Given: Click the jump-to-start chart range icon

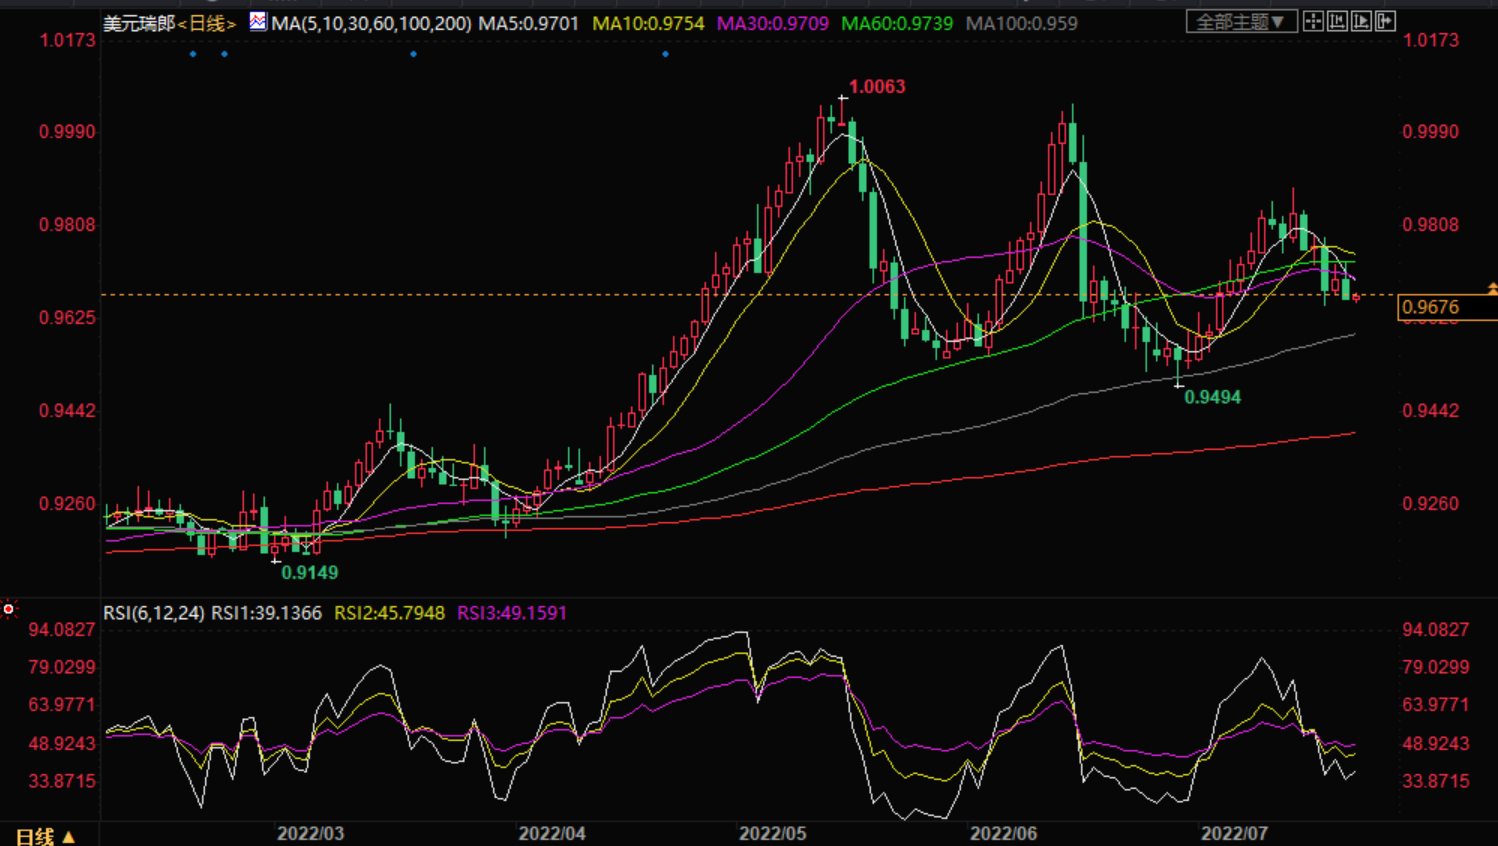Looking at the screenshot, I should (x=1337, y=21).
